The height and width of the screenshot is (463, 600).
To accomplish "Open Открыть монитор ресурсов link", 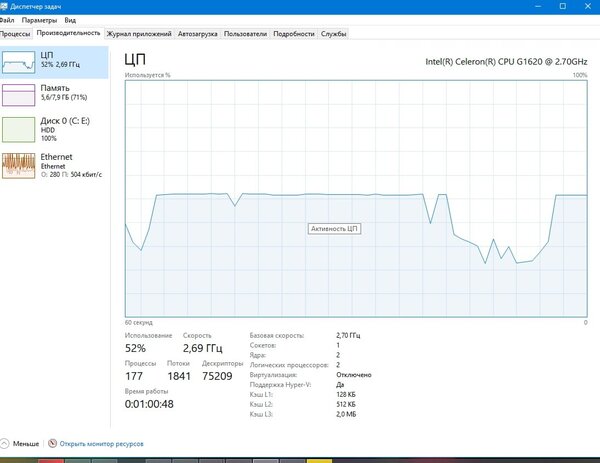I will pos(101,444).
